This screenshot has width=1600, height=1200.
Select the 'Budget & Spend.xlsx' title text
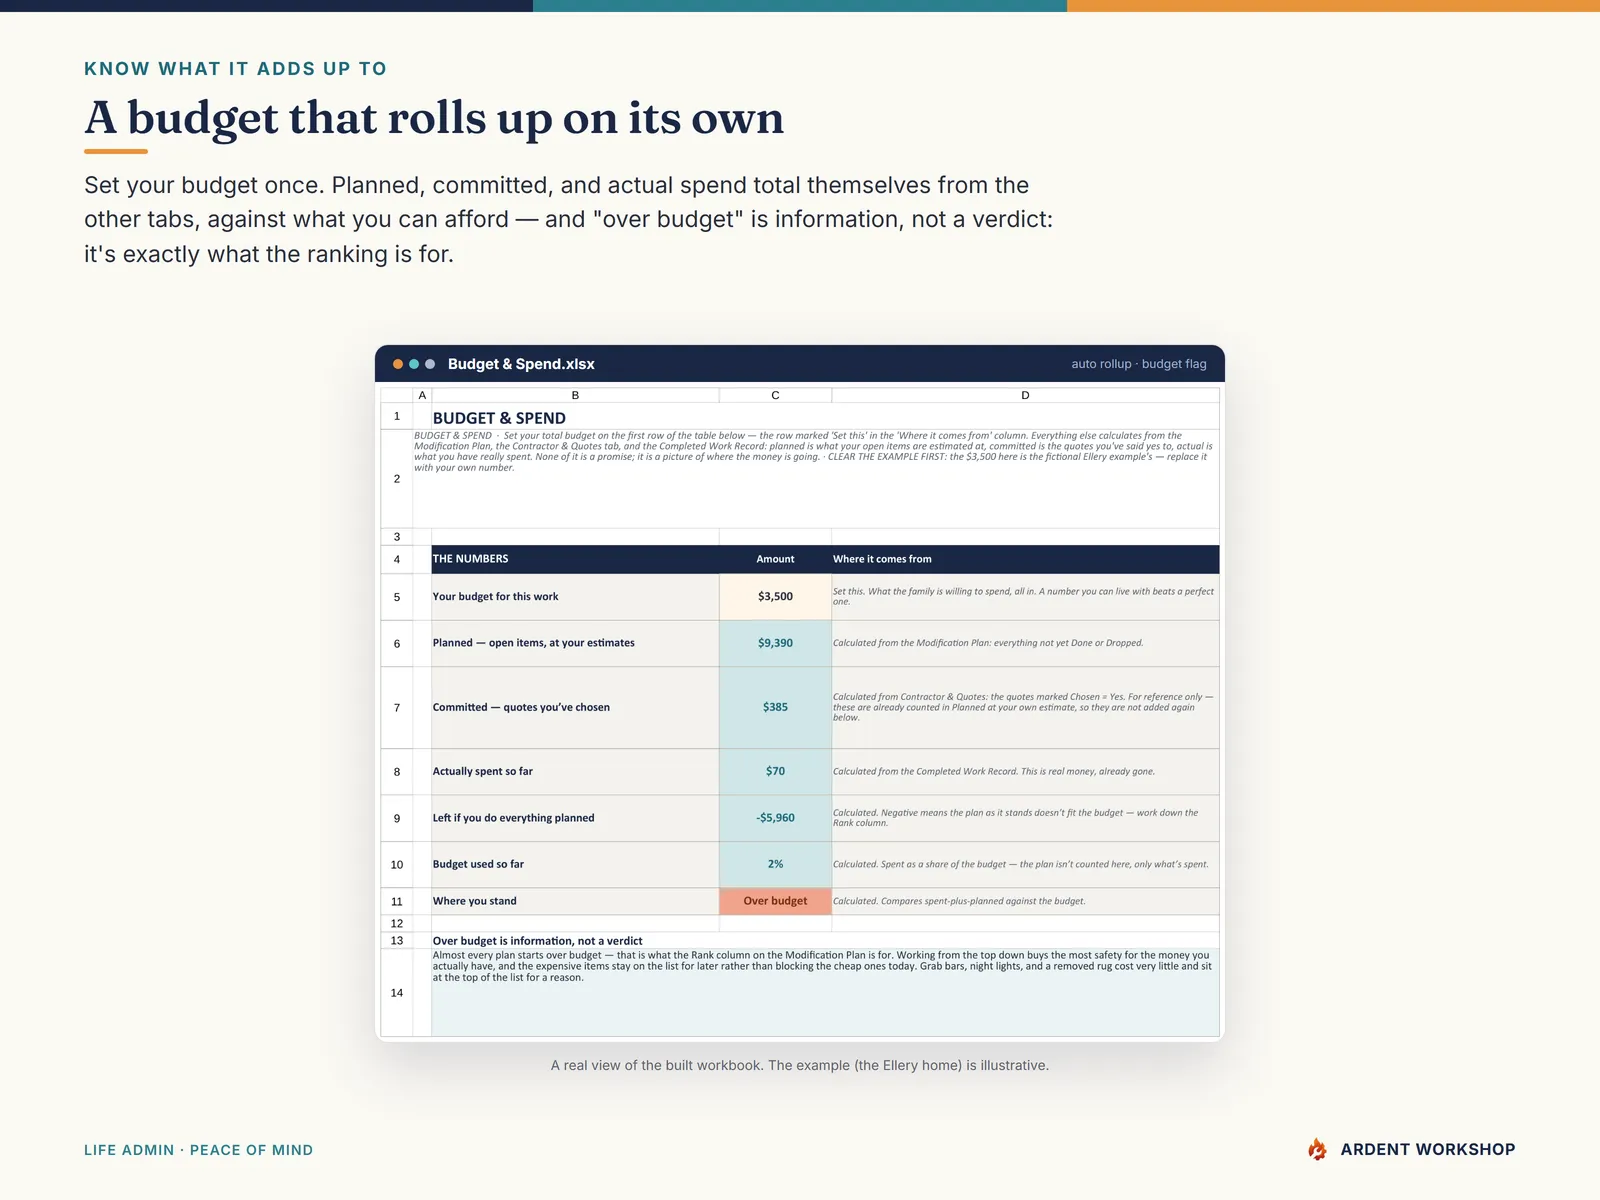tap(521, 364)
